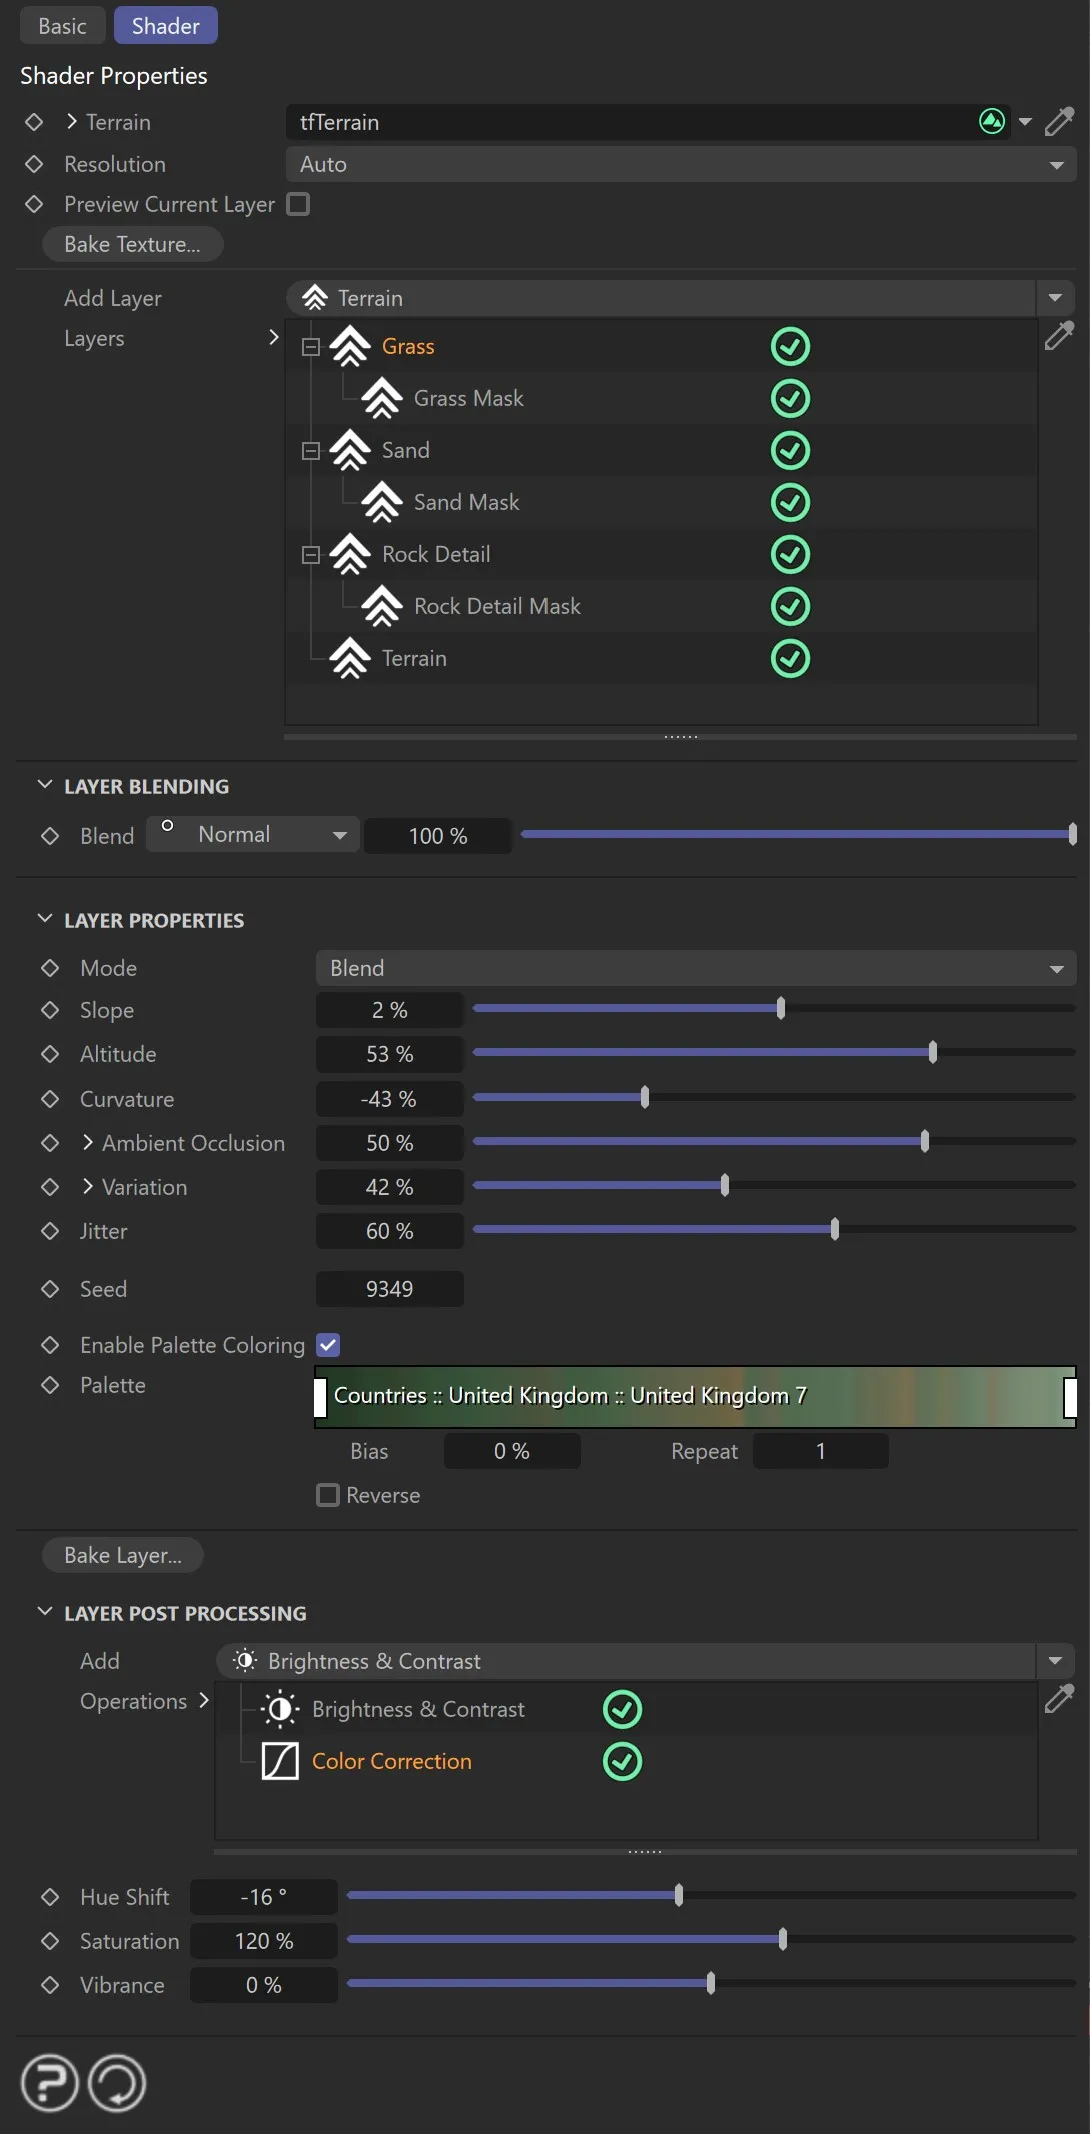
Task: Open the Normal blend mode dropdown
Action: coord(252,835)
